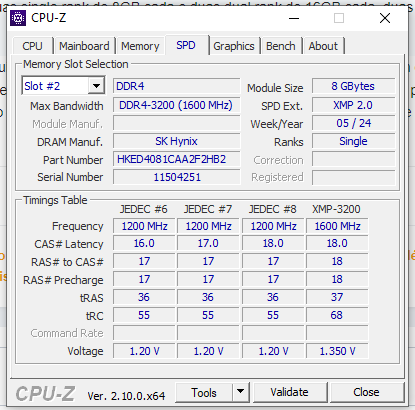Screen dimensions: 415x410
Task: Open the CPU tab
Action: [32, 46]
